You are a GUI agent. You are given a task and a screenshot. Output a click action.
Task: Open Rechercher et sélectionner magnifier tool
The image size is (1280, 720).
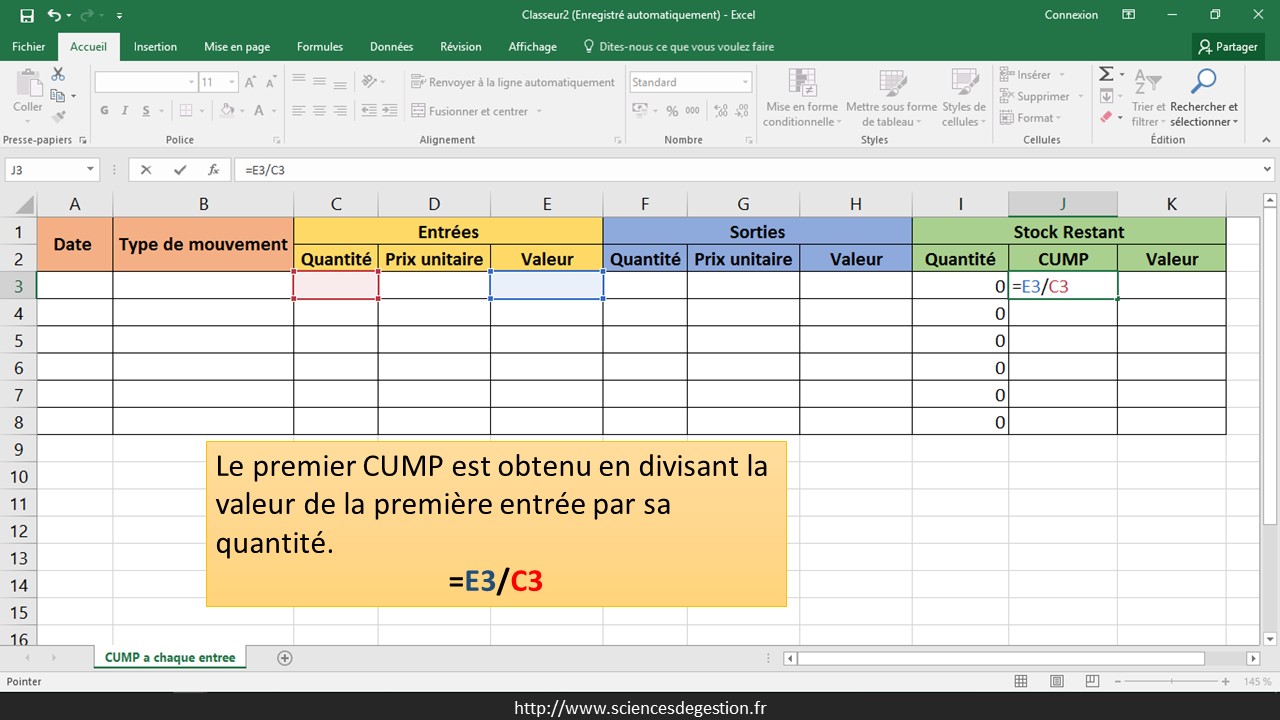[x=1204, y=82]
